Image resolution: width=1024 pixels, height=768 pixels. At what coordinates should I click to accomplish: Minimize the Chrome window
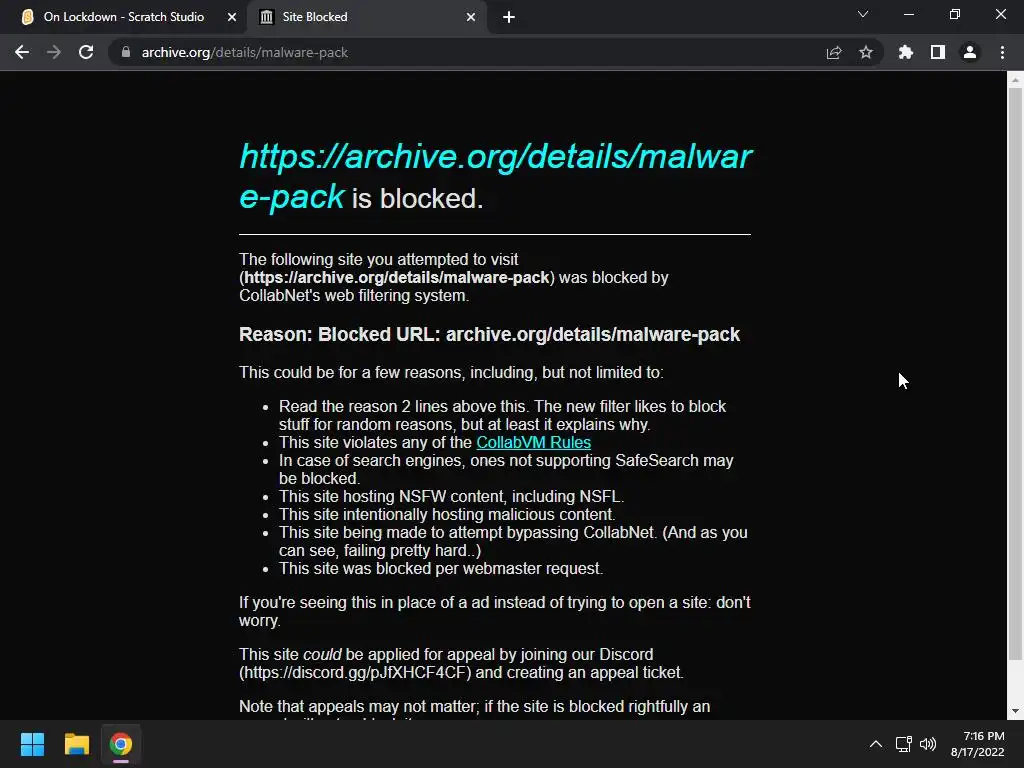908,14
